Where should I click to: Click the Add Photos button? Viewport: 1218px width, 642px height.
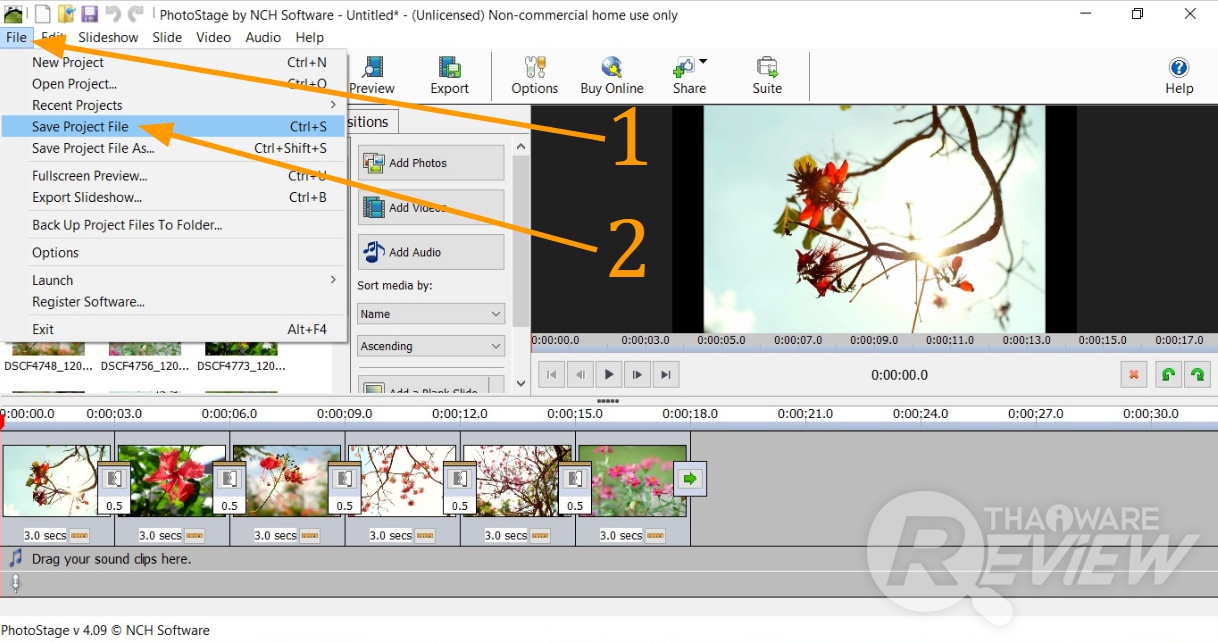click(x=431, y=163)
